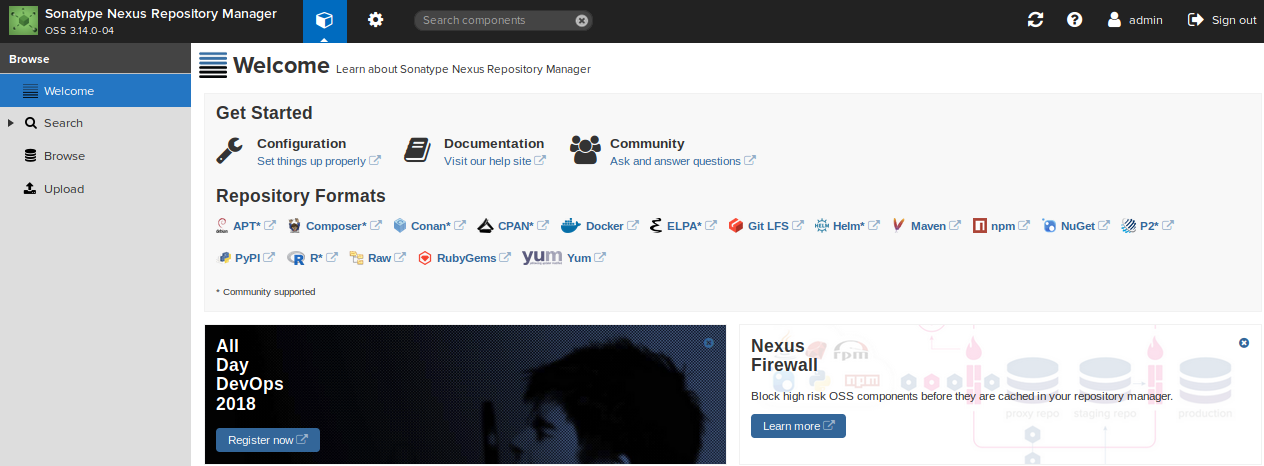Open the Yum format link
1264x466 pixels.
586,257
